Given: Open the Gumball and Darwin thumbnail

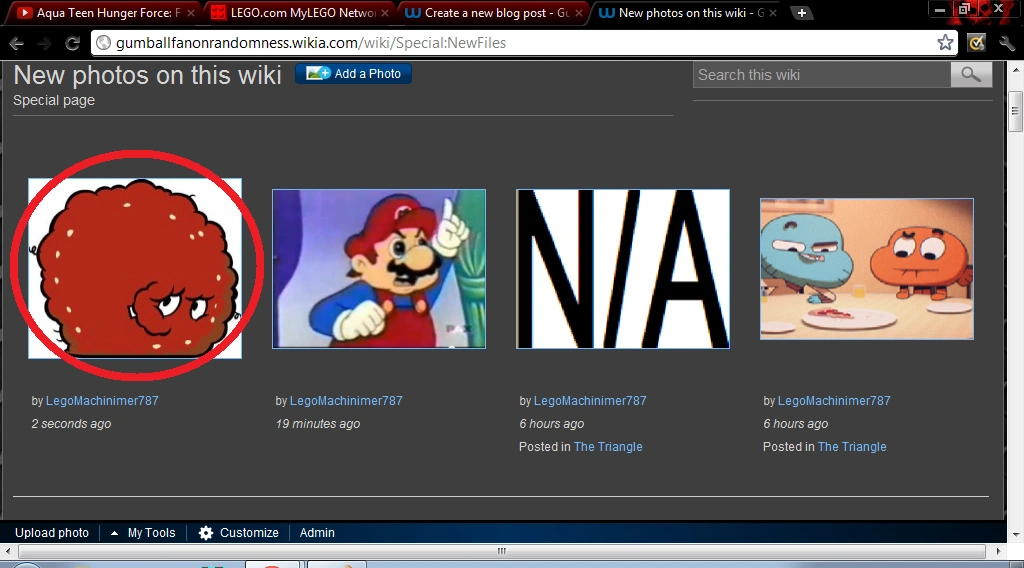Looking at the screenshot, I should click(867, 269).
